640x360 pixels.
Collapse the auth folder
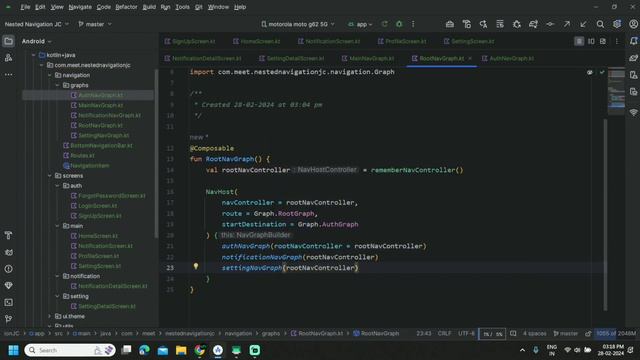pyautogui.click(x=58, y=186)
